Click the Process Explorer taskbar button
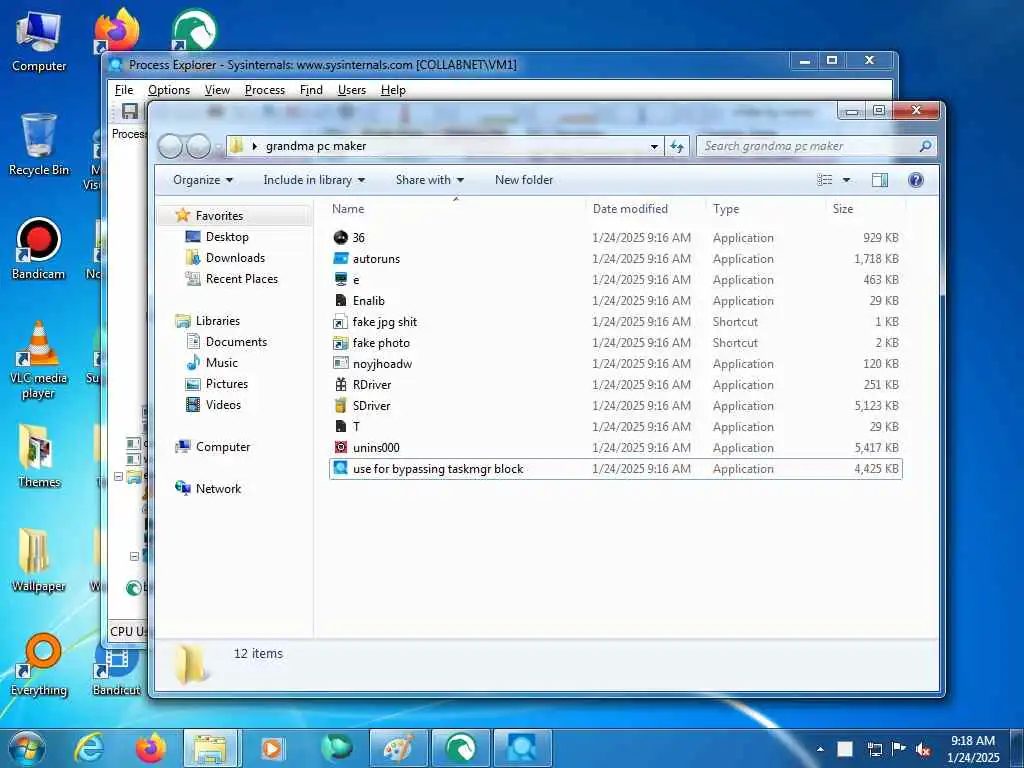The height and width of the screenshot is (768, 1024). pos(522,748)
